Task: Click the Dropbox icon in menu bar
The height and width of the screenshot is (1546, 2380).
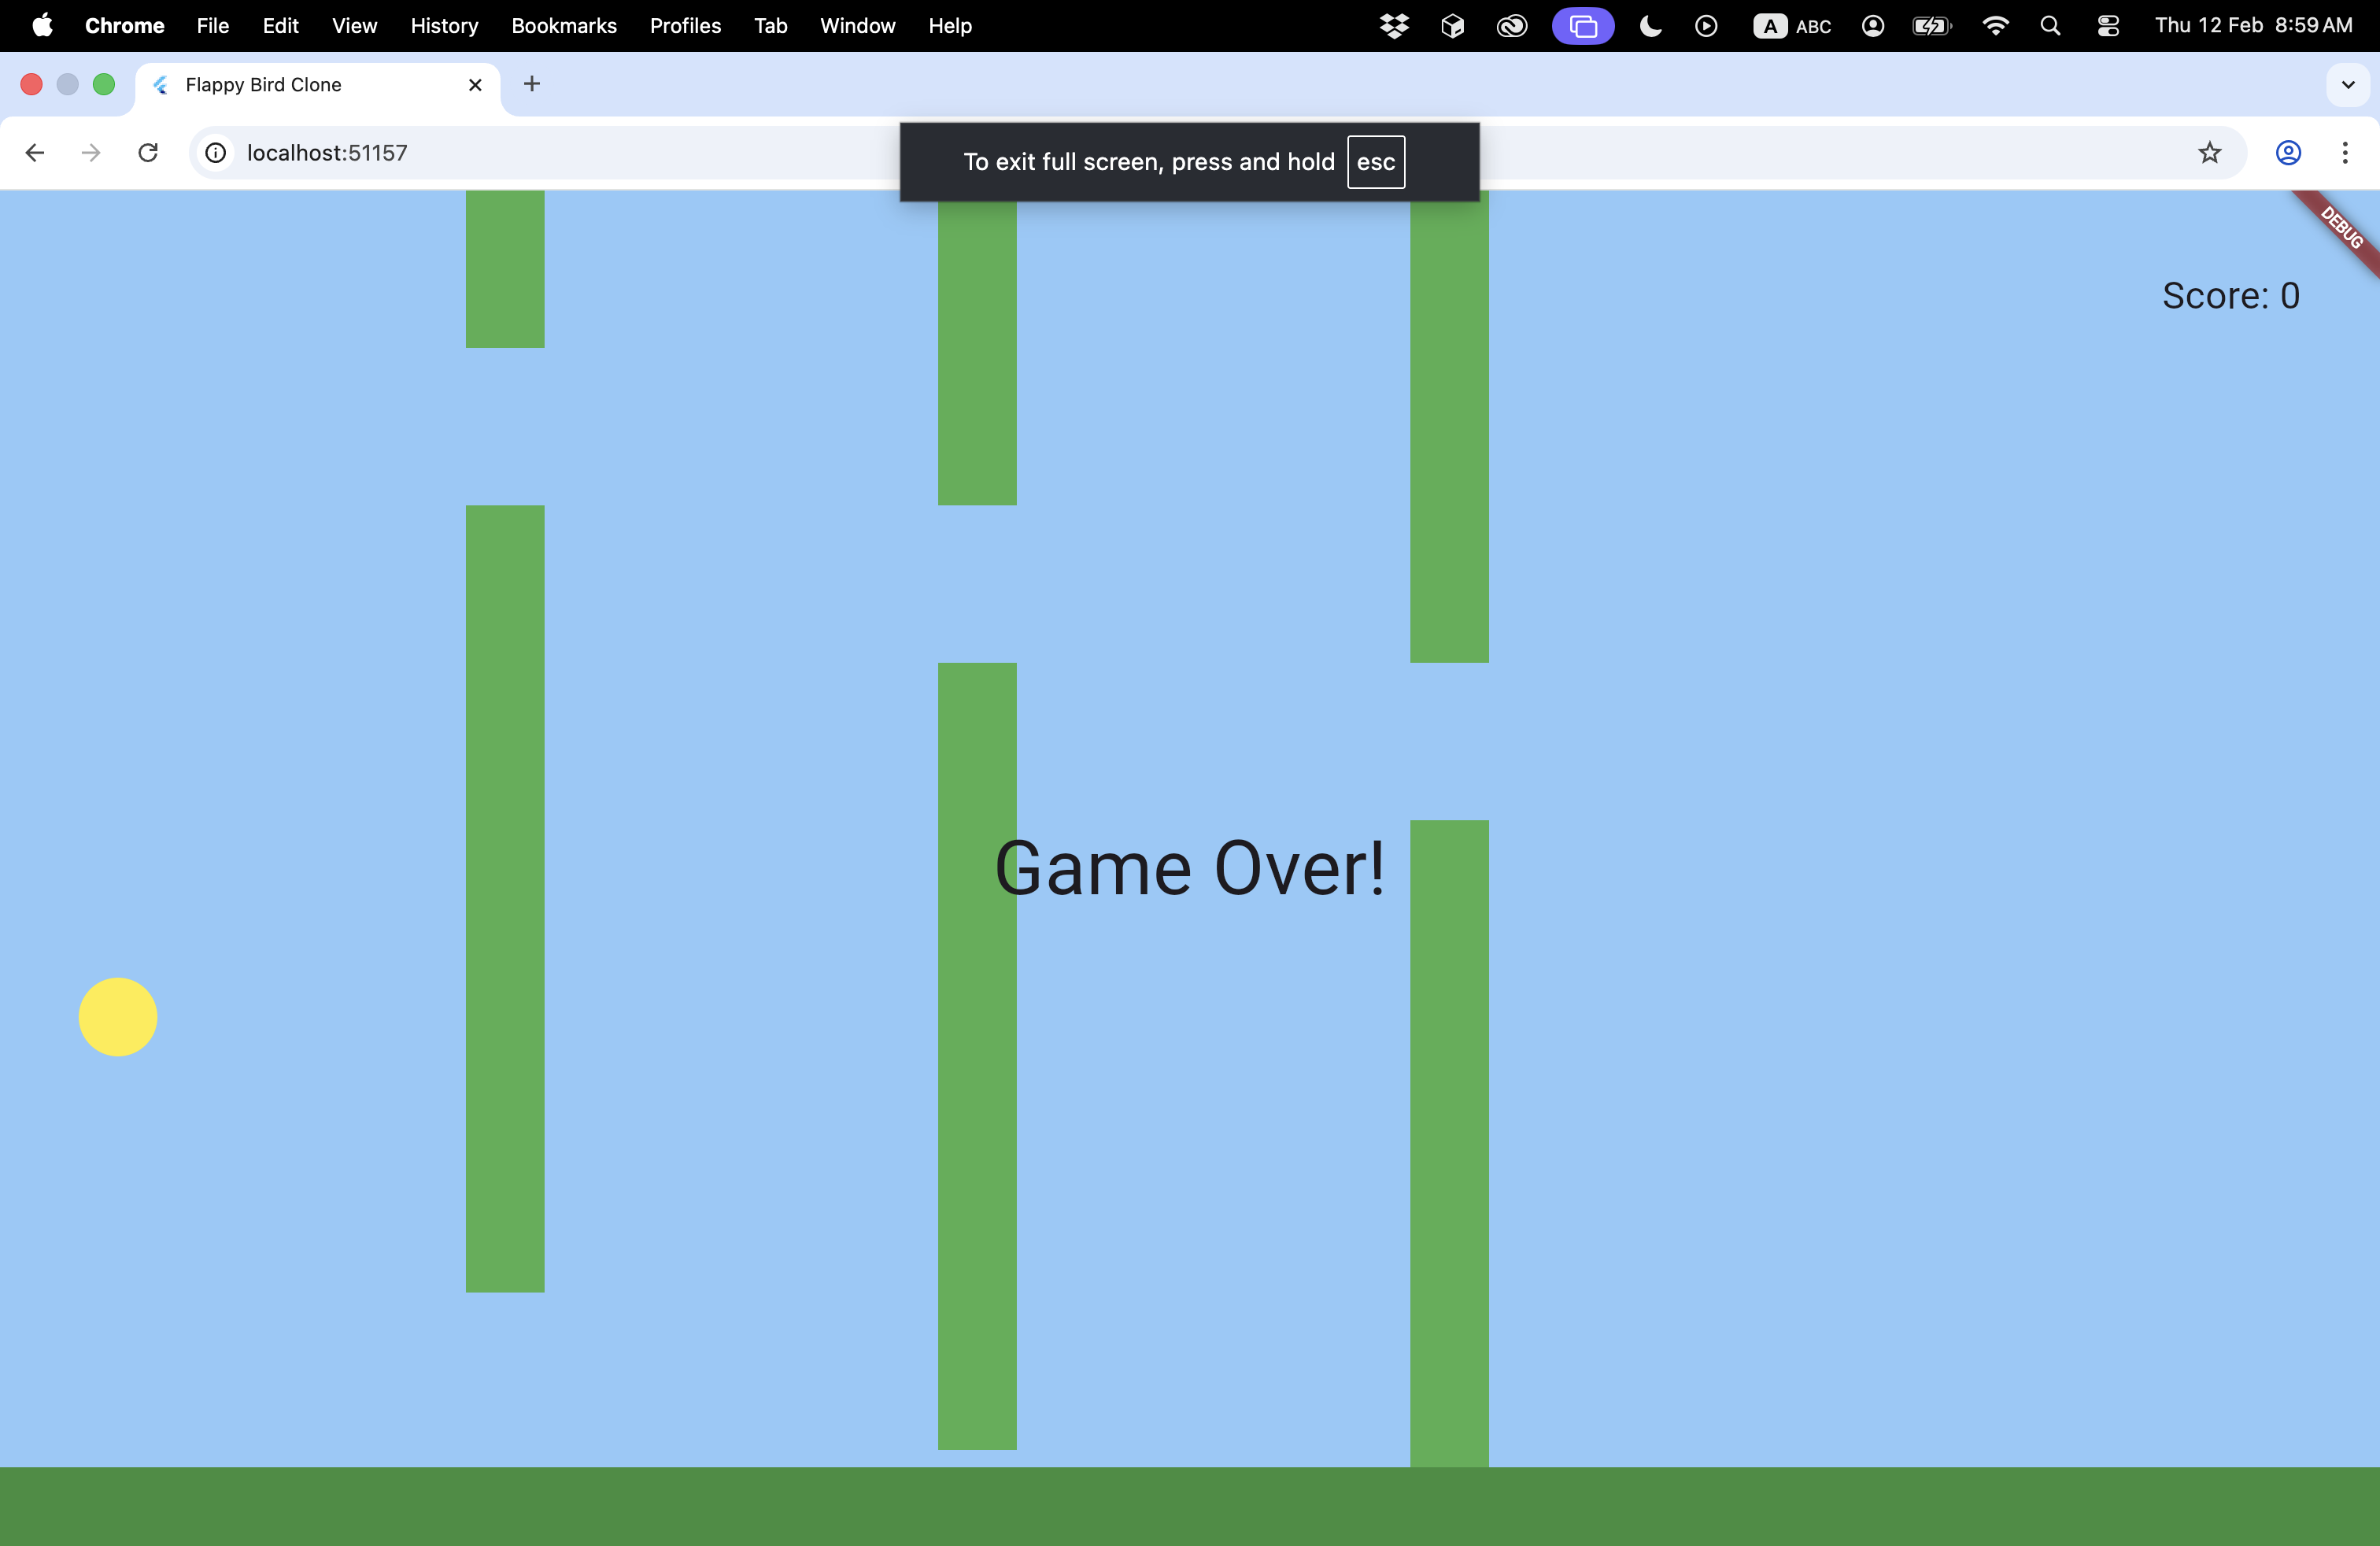Action: pyautogui.click(x=1394, y=26)
